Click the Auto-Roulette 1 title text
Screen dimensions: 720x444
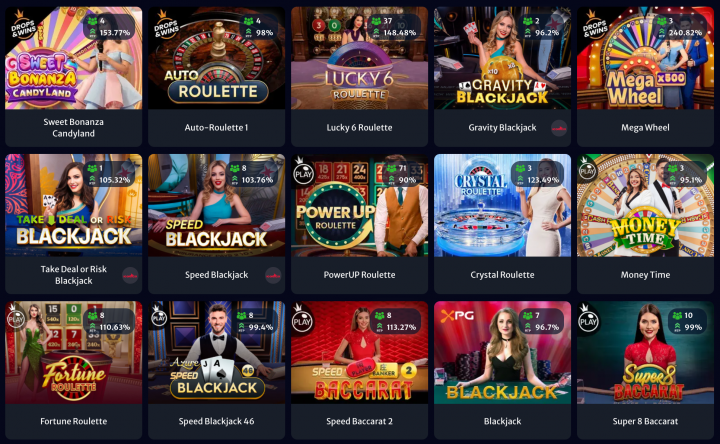click(x=216, y=128)
